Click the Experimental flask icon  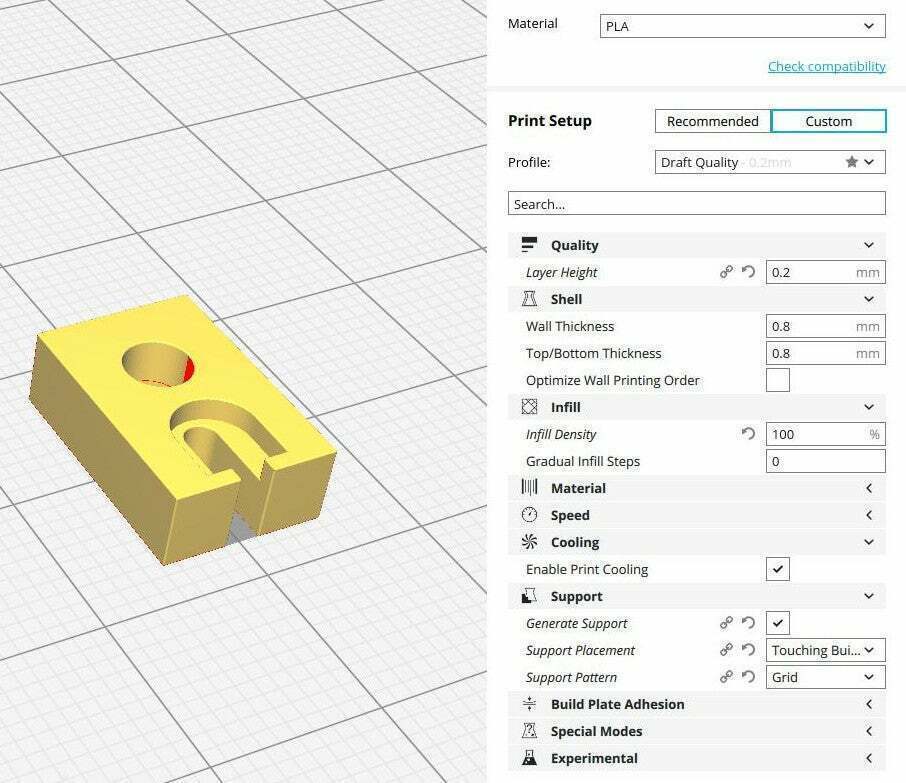point(529,758)
